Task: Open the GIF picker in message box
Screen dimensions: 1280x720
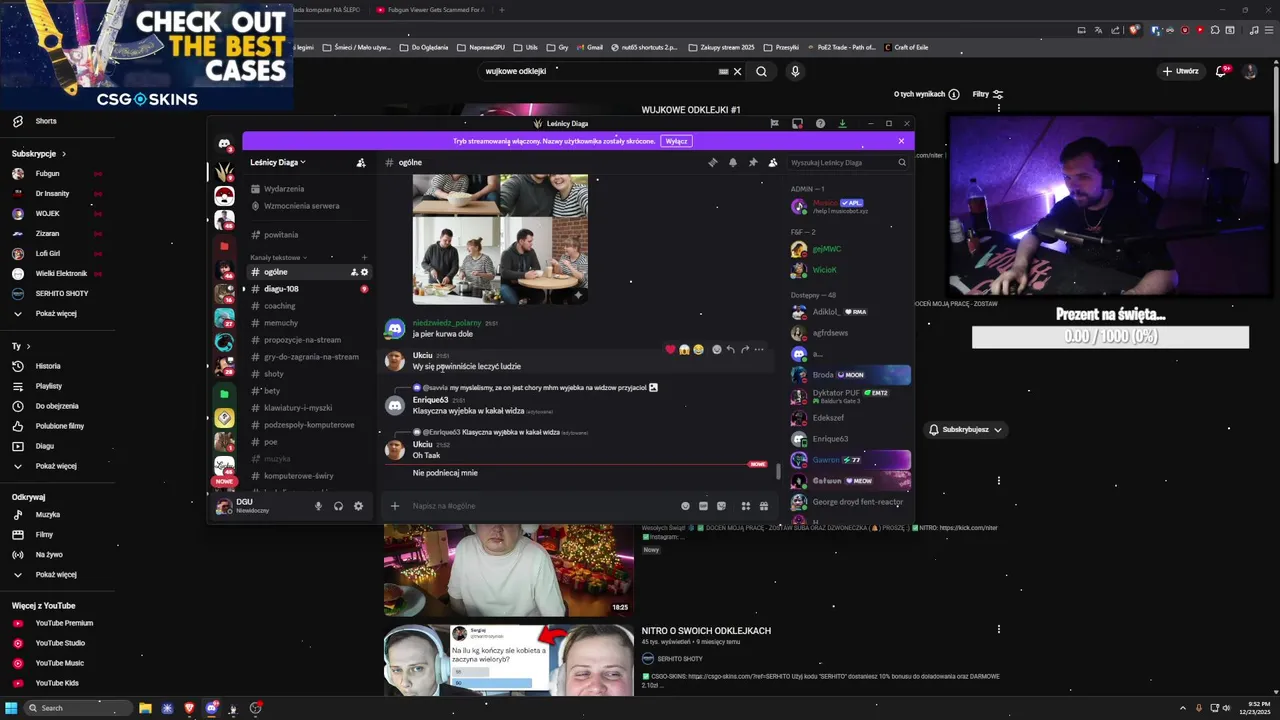Action: [x=703, y=506]
